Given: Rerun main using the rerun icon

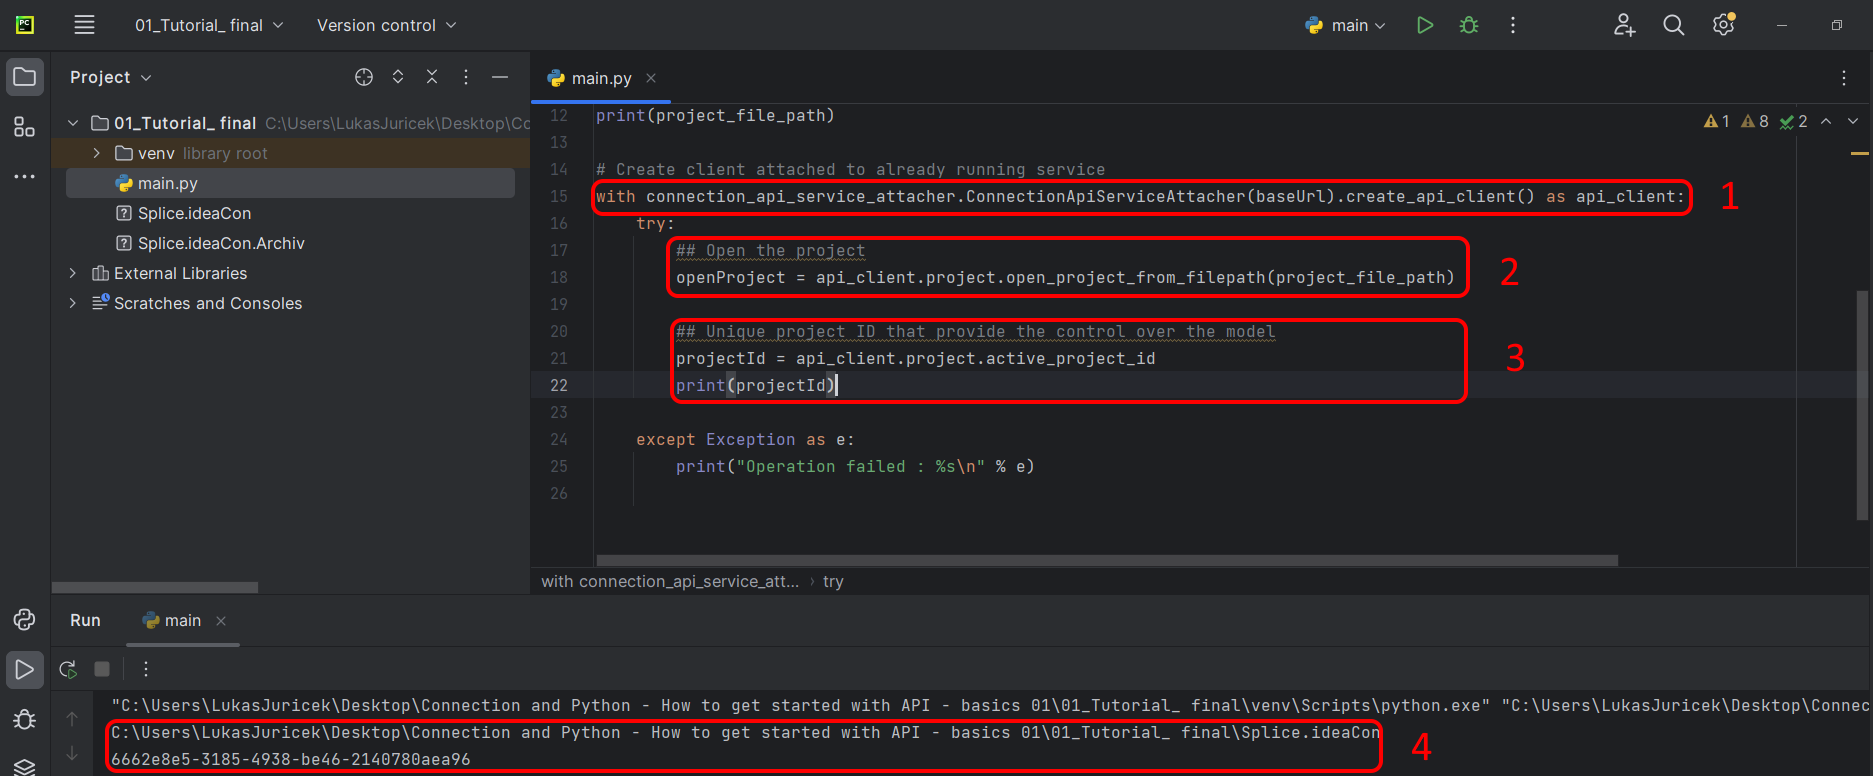Looking at the screenshot, I should [x=68, y=669].
